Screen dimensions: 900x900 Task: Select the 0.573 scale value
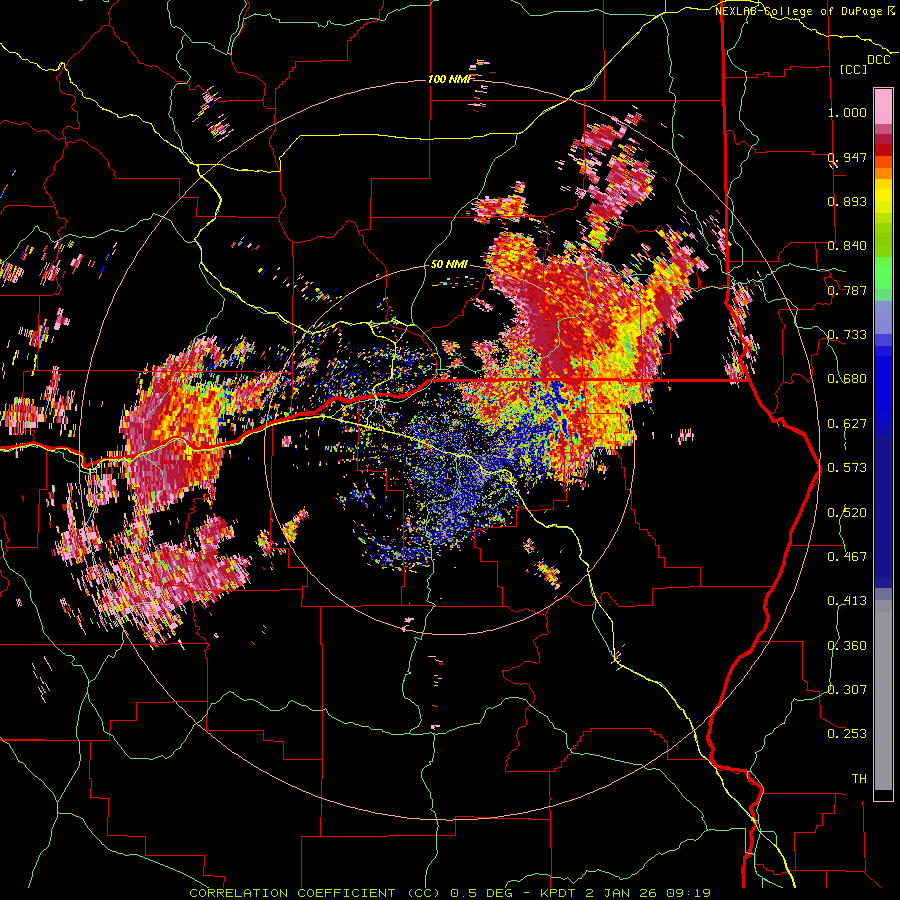pos(847,468)
